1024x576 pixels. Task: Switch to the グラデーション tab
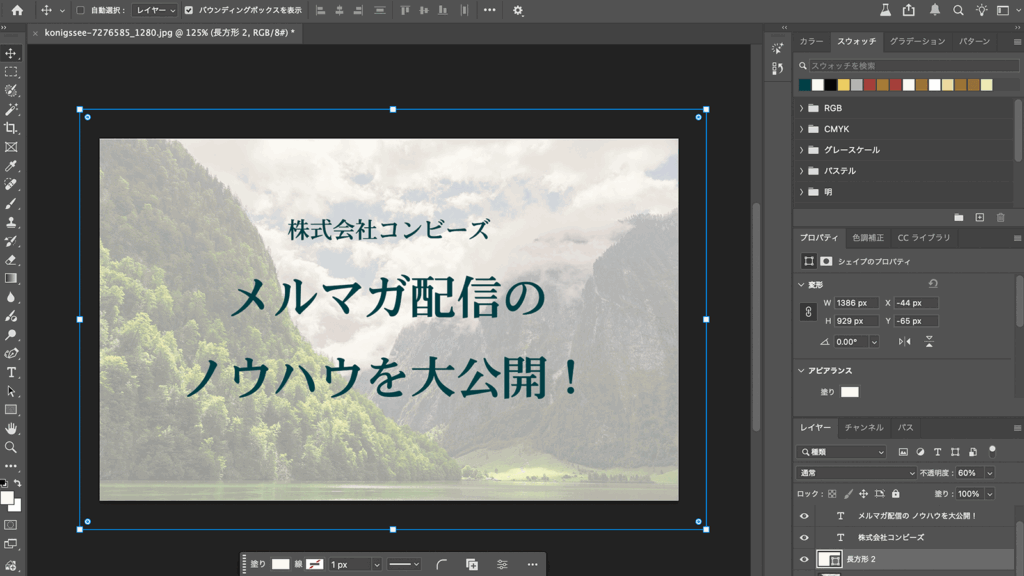coord(917,41)
